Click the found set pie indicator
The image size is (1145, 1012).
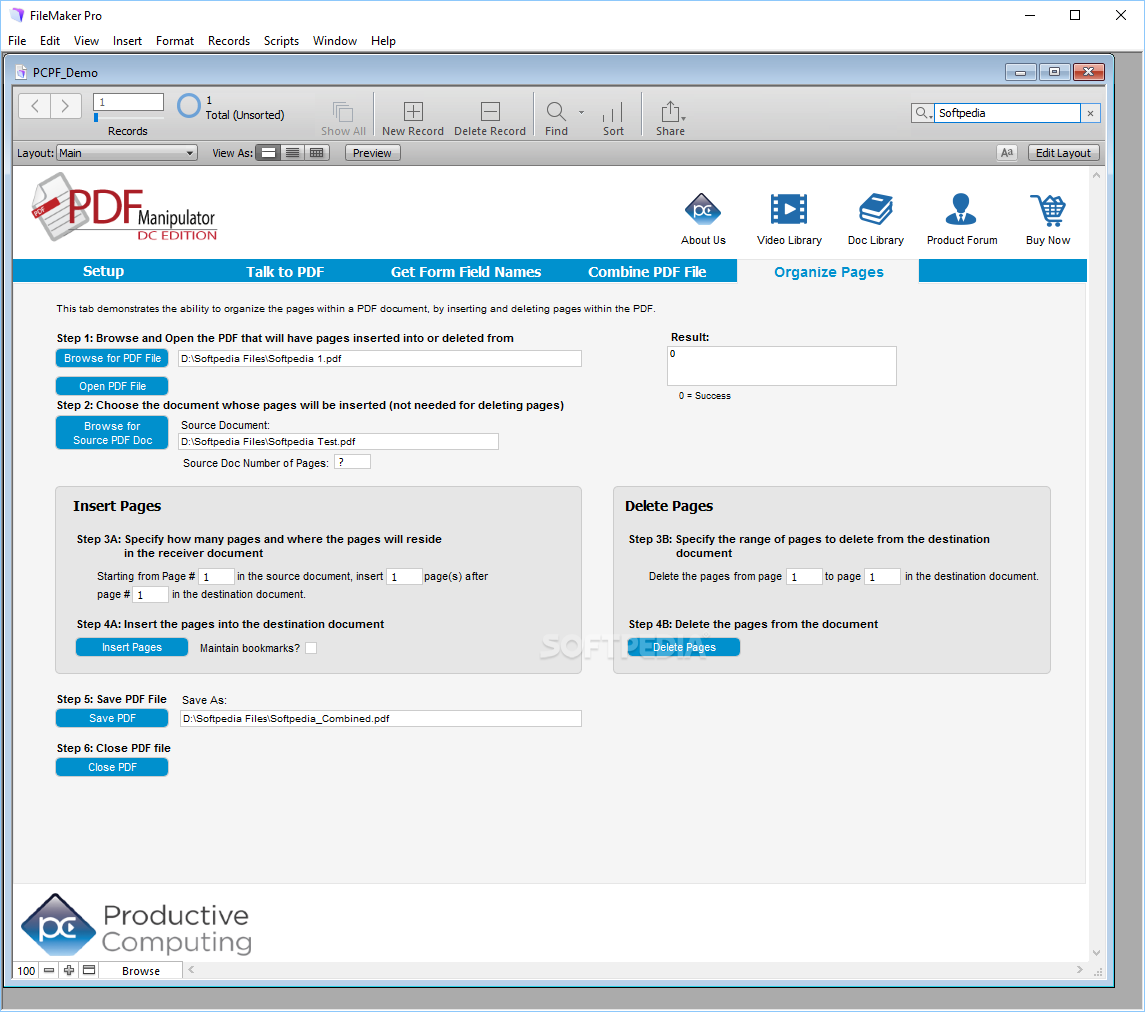188,106
